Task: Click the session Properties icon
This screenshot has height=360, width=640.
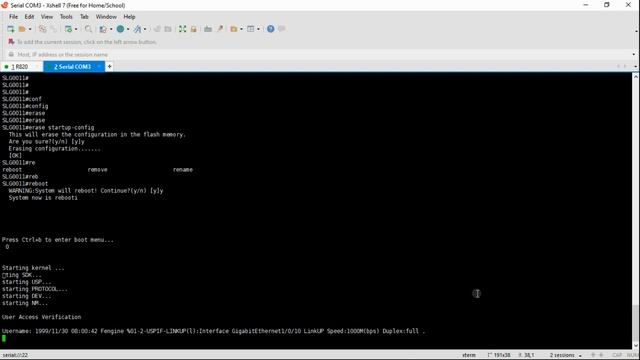Action: tap(68, 29)
